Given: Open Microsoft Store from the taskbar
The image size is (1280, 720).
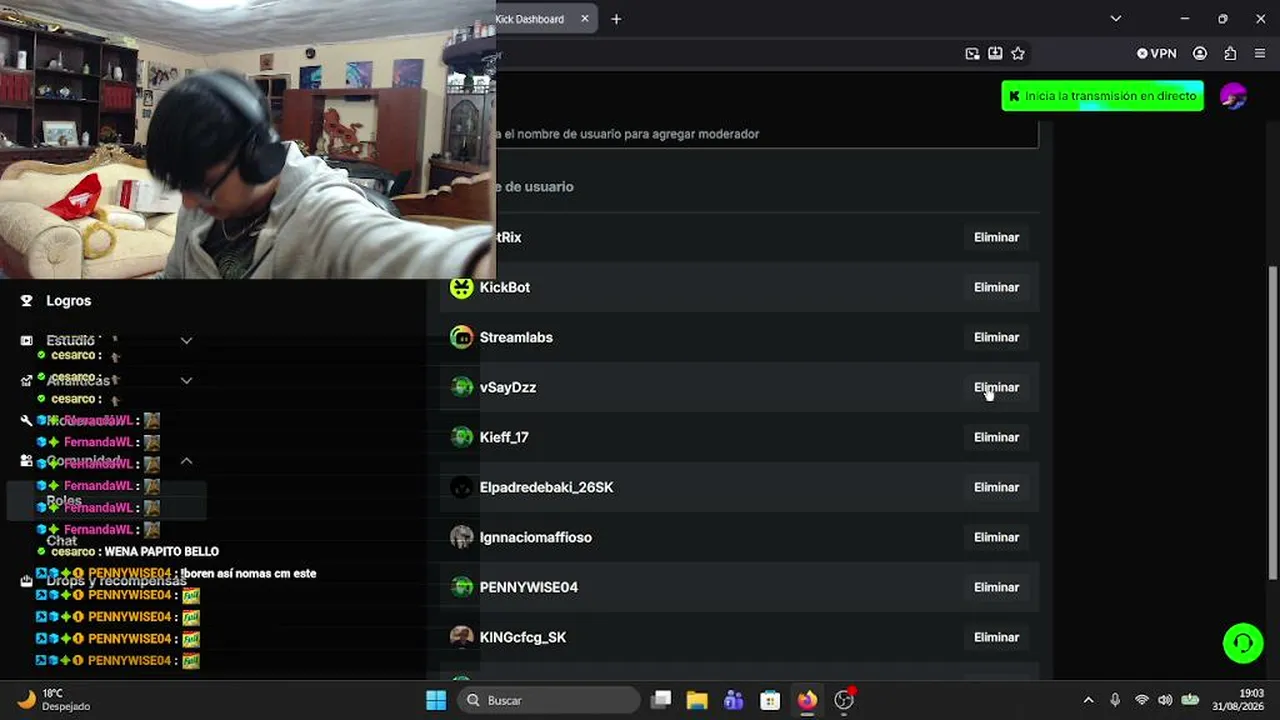Looking at the screenshot, I should [x=769, y=700].
